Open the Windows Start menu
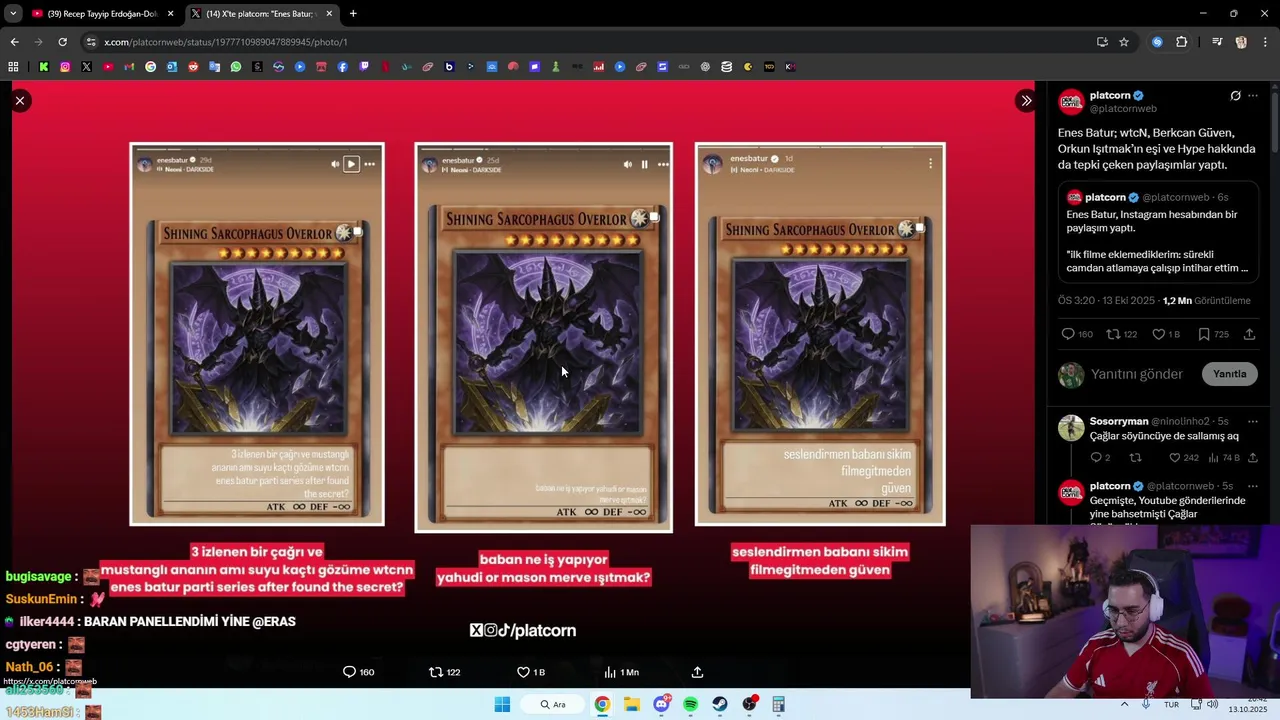 (502, 705)
